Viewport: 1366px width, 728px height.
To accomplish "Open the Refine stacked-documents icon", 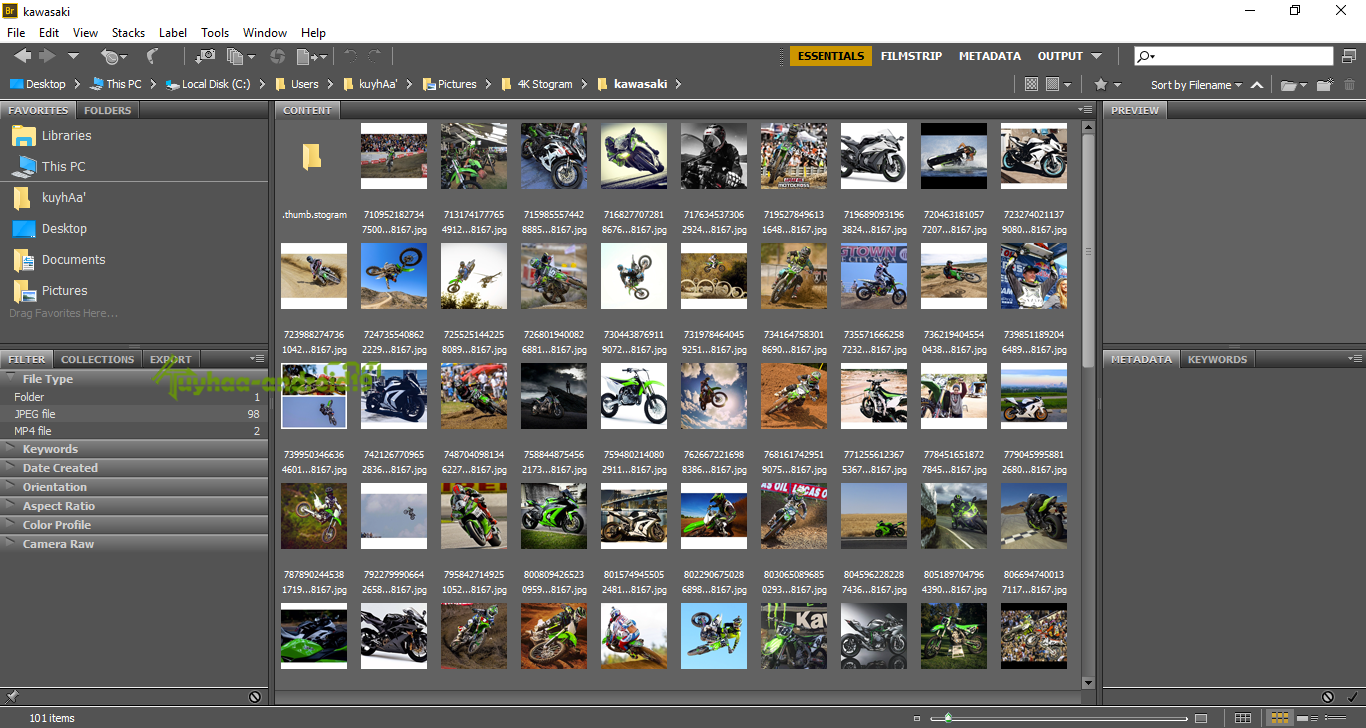I will (233, 56).
